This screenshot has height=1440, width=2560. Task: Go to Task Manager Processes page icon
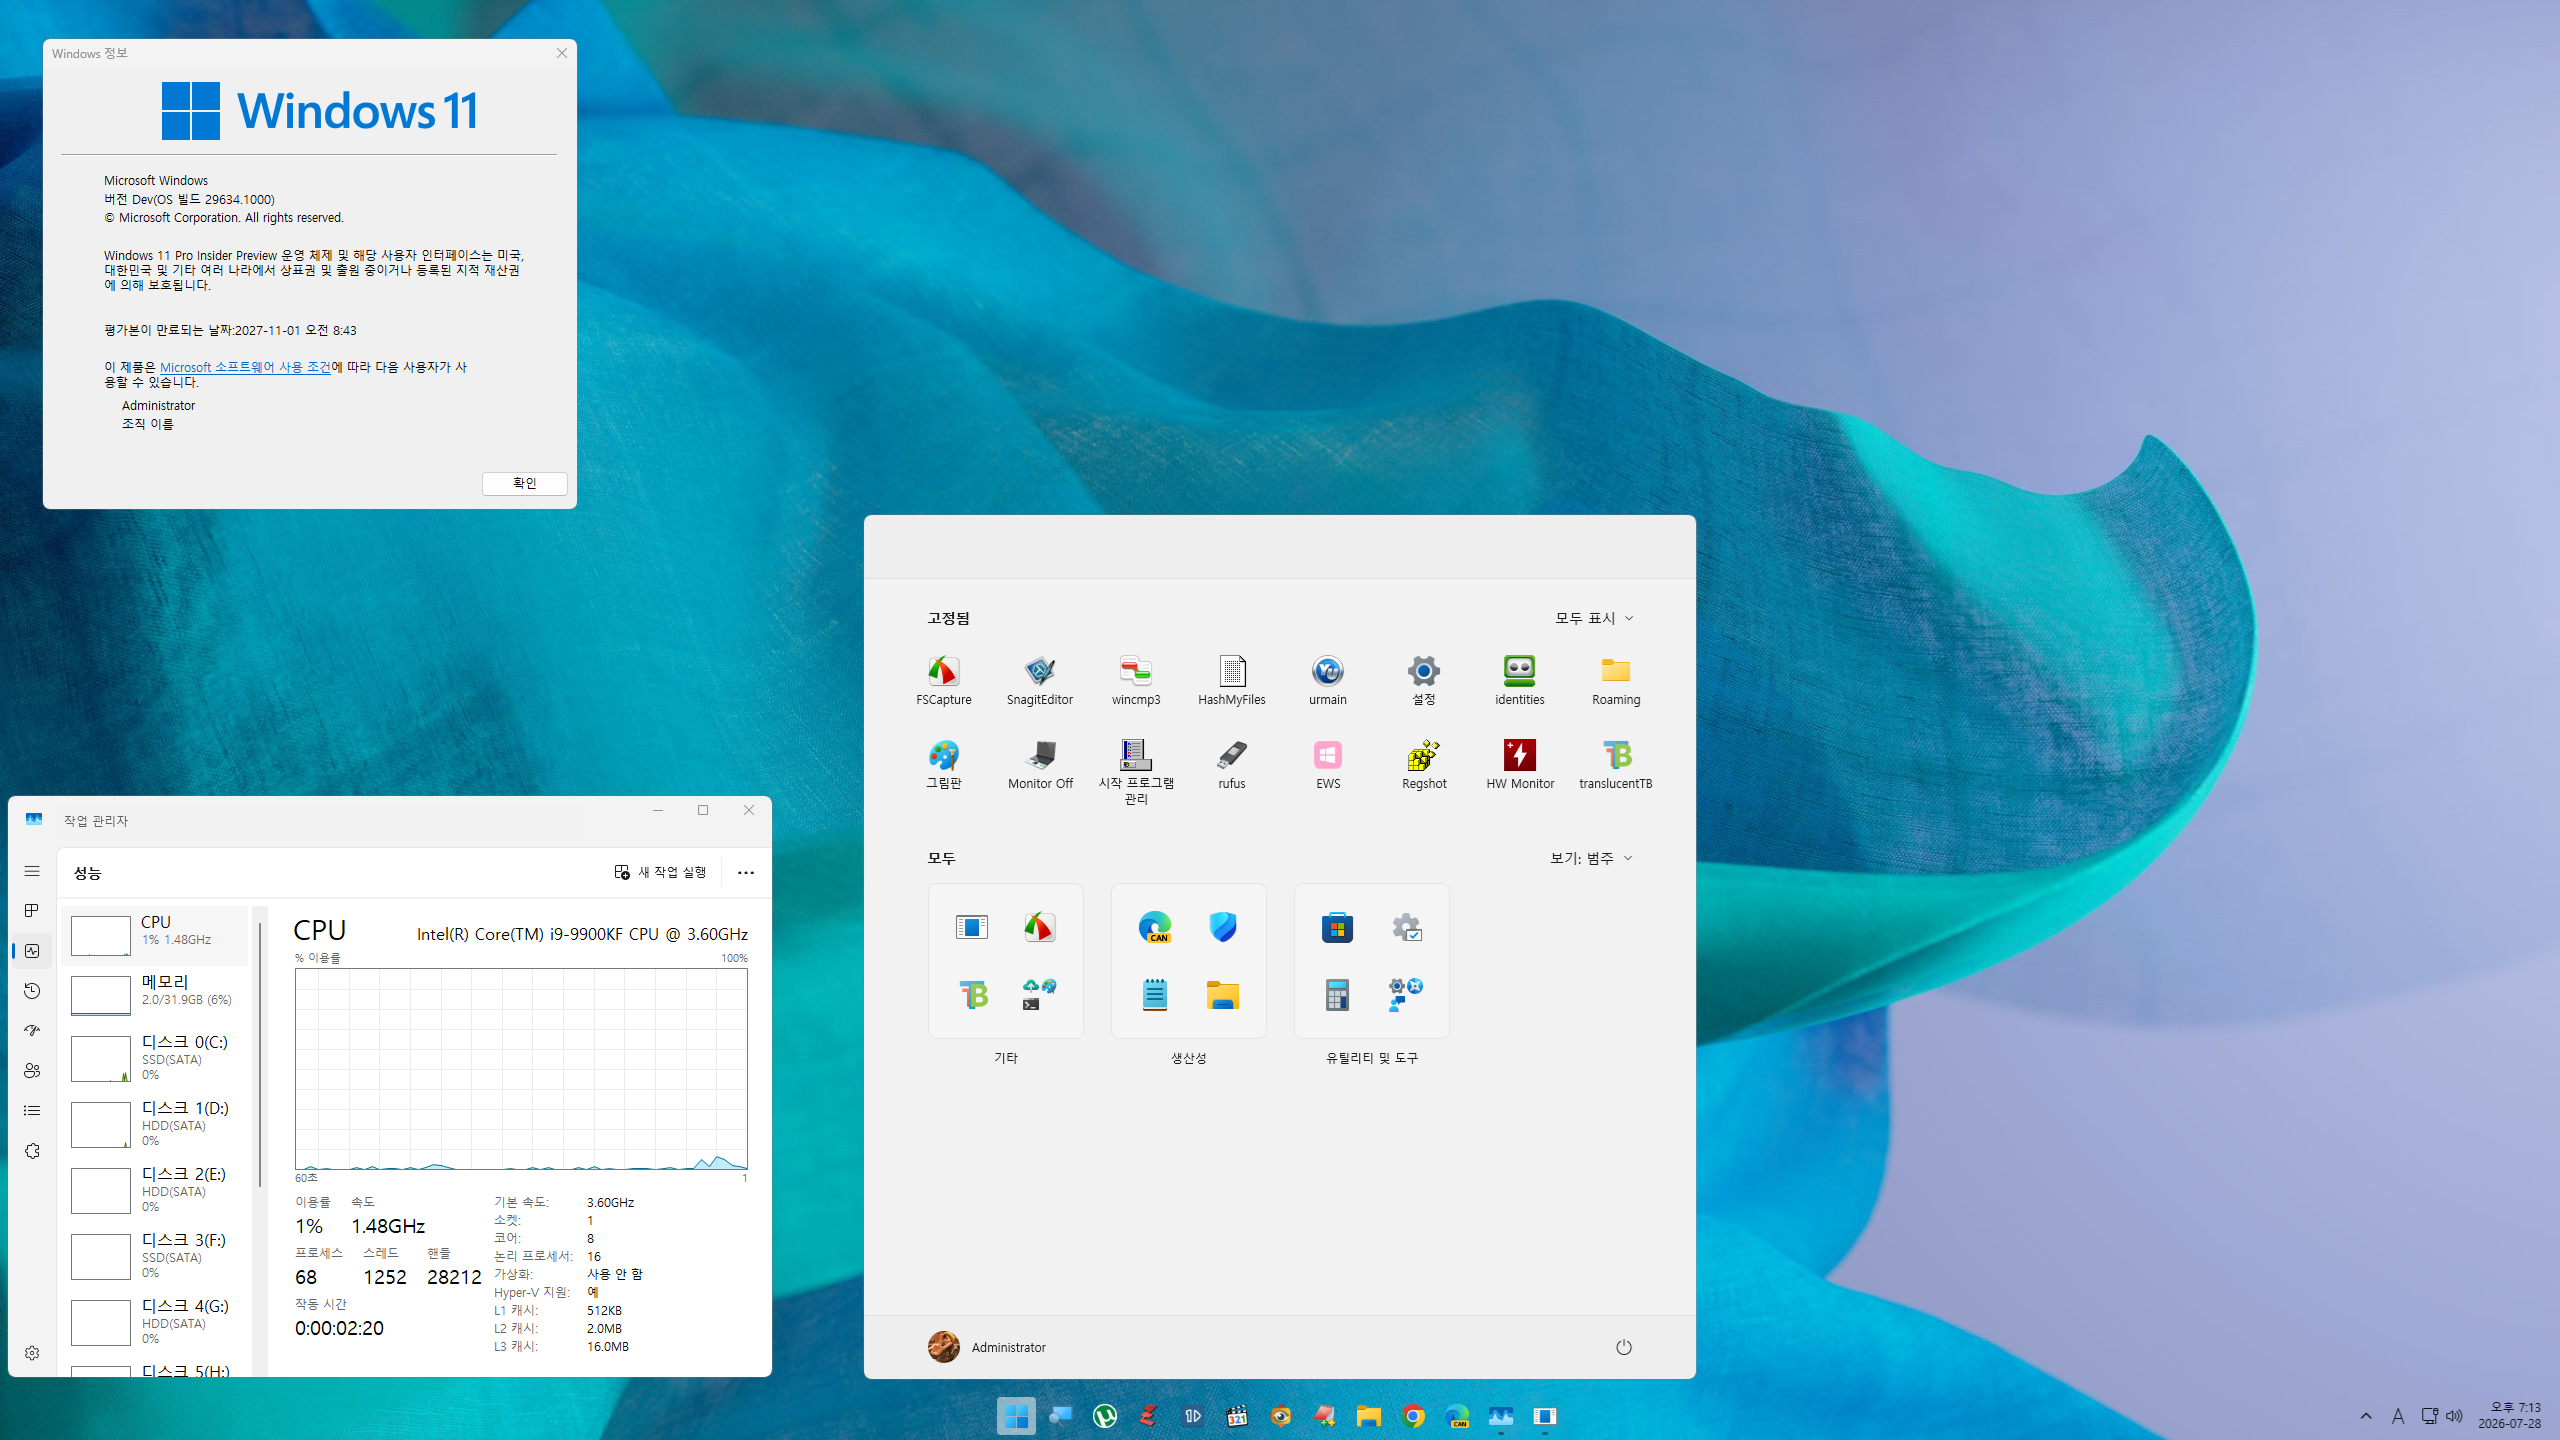coord(32,911)
